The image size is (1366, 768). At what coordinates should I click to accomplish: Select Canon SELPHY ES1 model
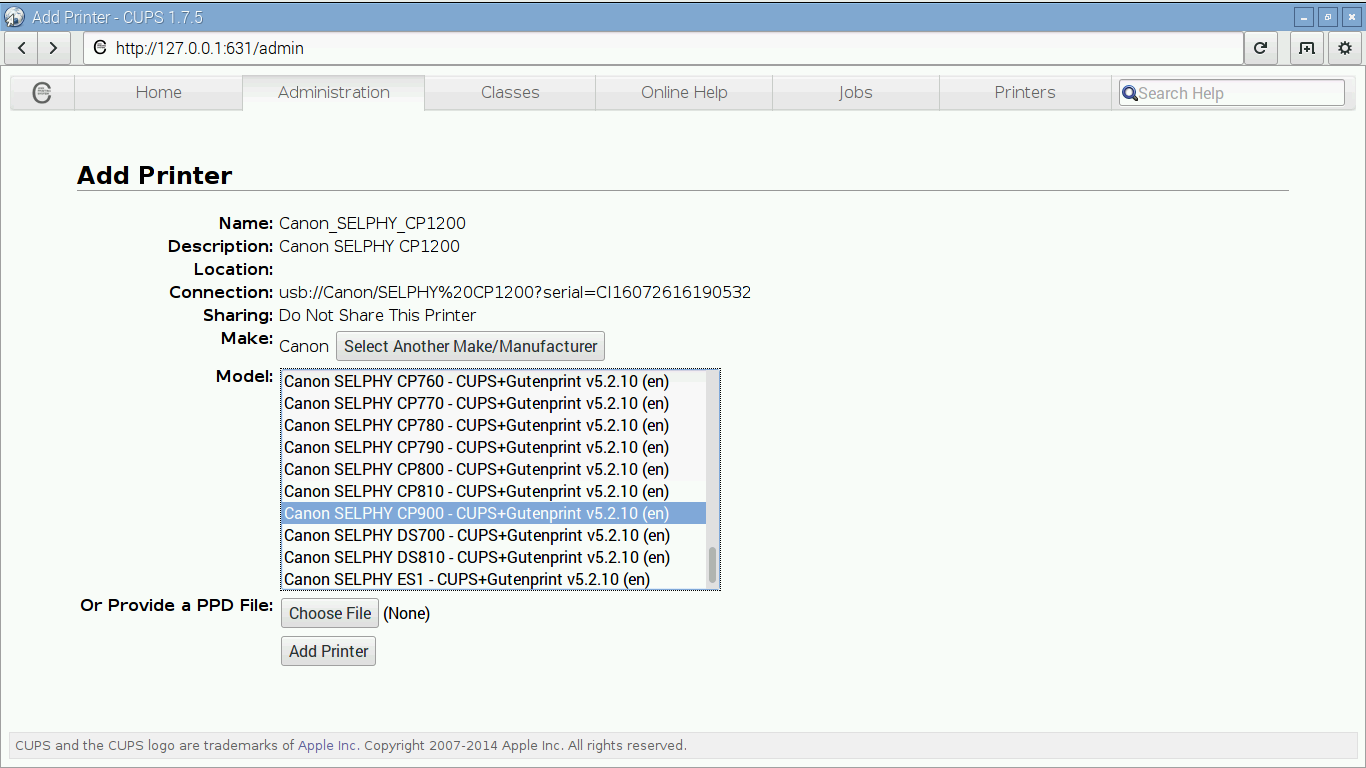click(x=493, y=579)
